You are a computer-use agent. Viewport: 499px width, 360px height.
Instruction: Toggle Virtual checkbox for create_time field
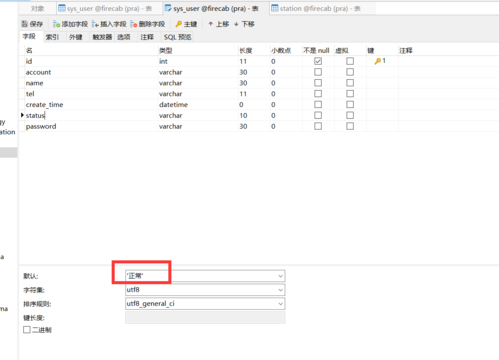(x=350, y=104)
